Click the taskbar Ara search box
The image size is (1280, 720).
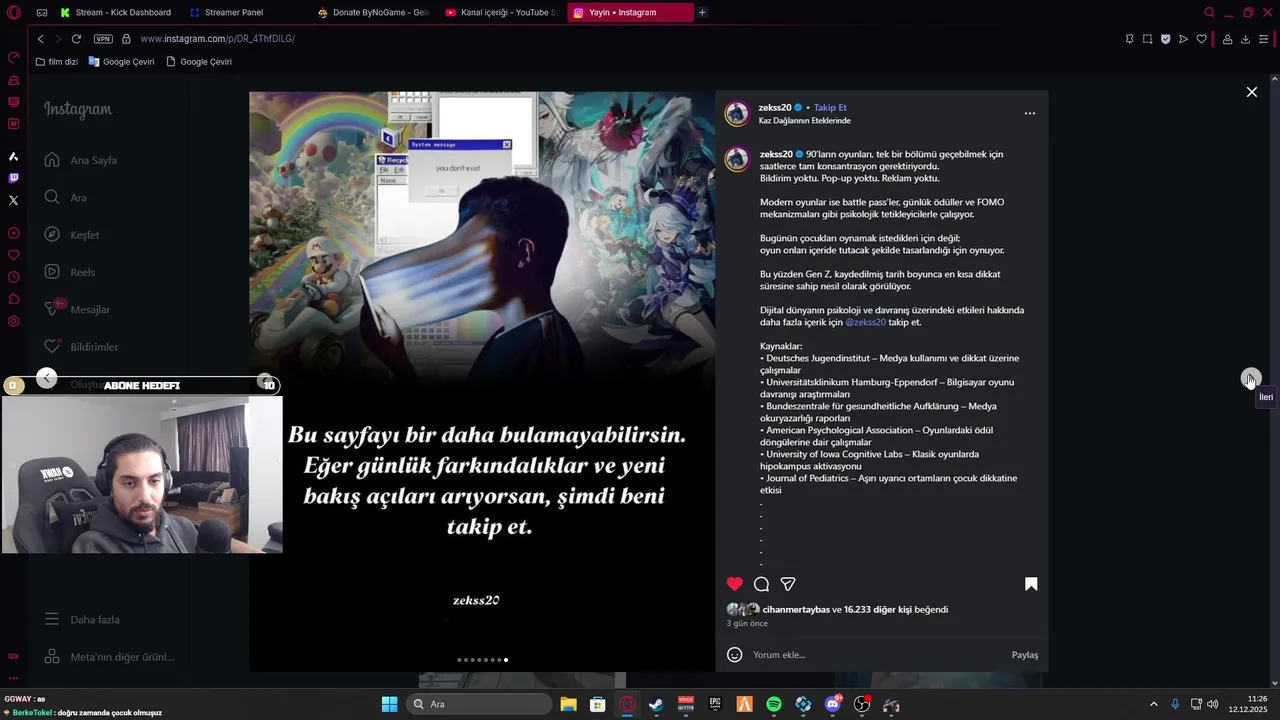point(480,704)
